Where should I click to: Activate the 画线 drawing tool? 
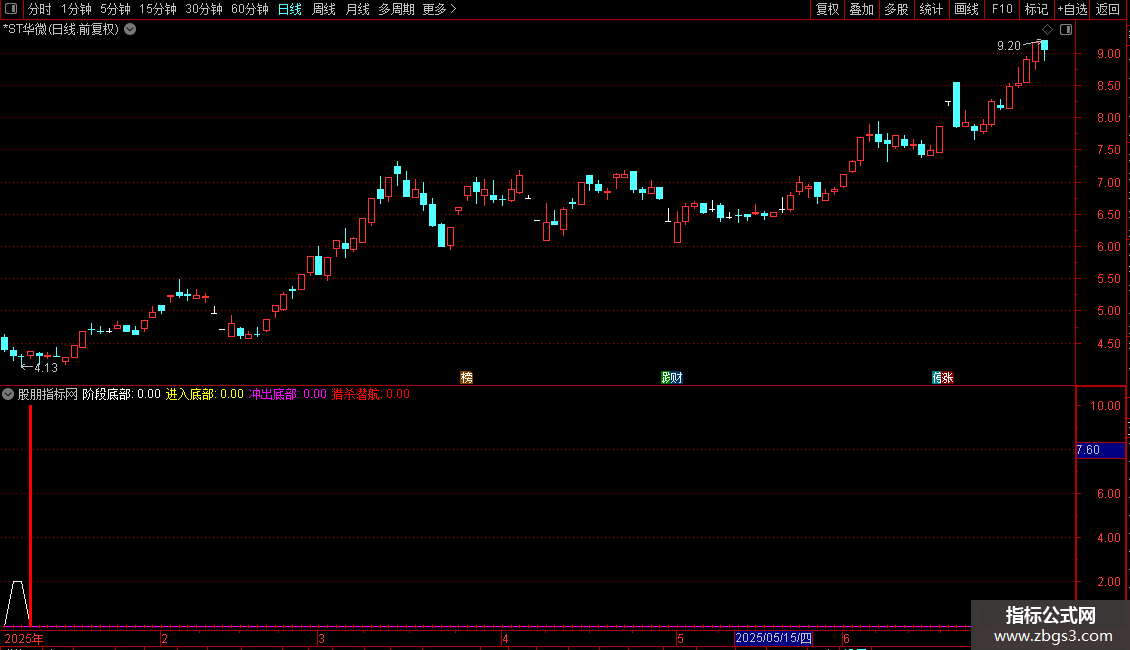click(966, 9)
